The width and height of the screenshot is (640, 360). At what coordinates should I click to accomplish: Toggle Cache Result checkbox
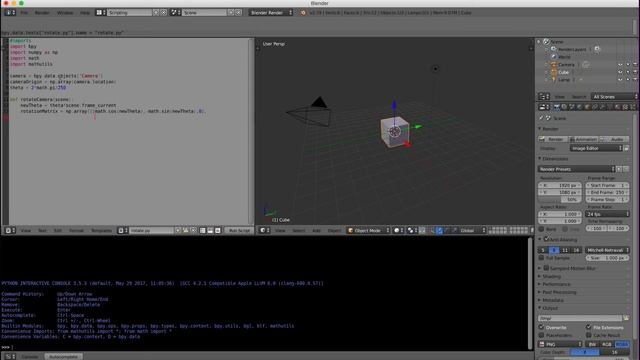coord(589,335)
